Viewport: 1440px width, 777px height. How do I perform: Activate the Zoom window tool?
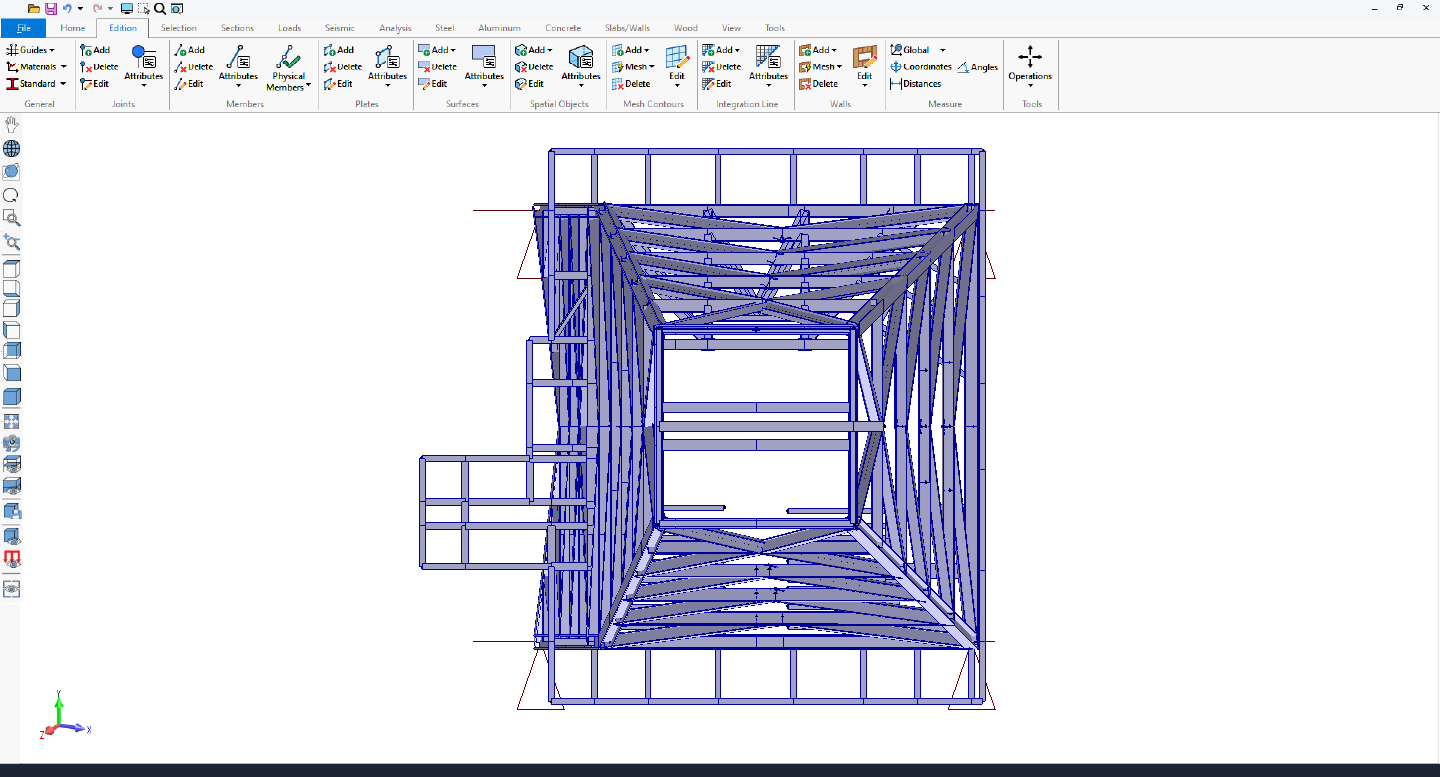[x=11, y=219]
